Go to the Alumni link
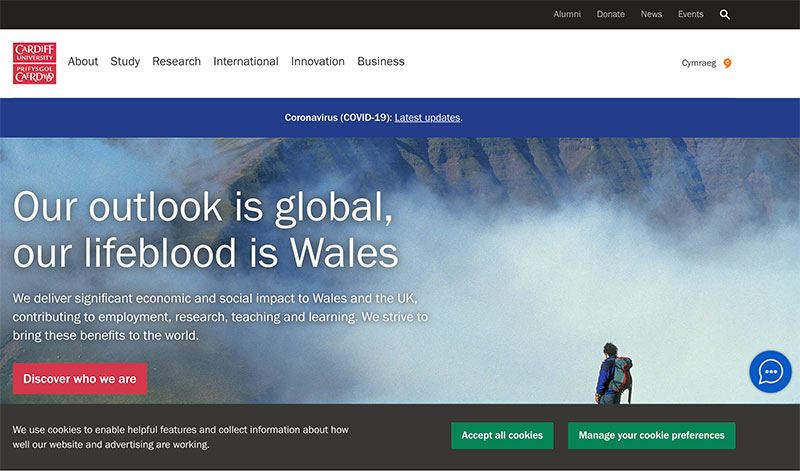Viewport: 800px width, 471px height. click(567, 14)
